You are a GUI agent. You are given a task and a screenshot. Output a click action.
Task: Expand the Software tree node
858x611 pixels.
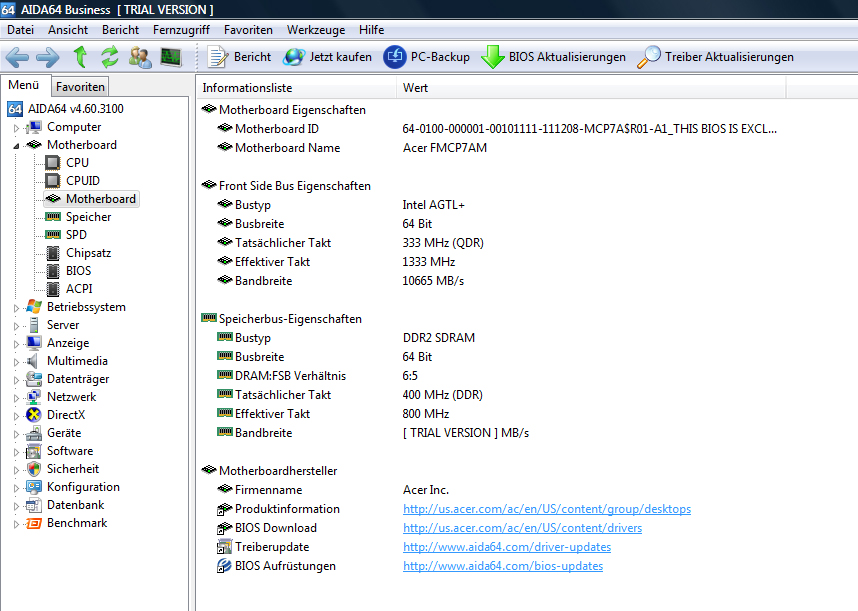coord(16,452)
